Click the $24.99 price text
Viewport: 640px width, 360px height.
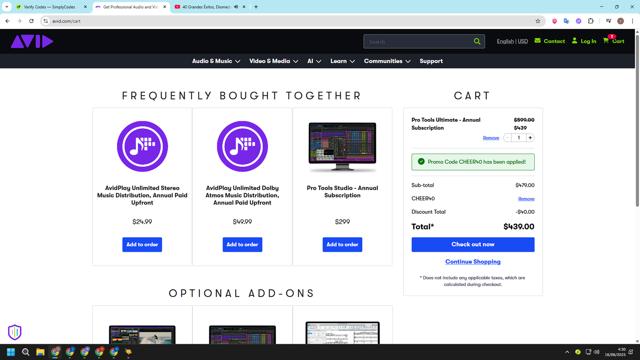pos(142,221)
